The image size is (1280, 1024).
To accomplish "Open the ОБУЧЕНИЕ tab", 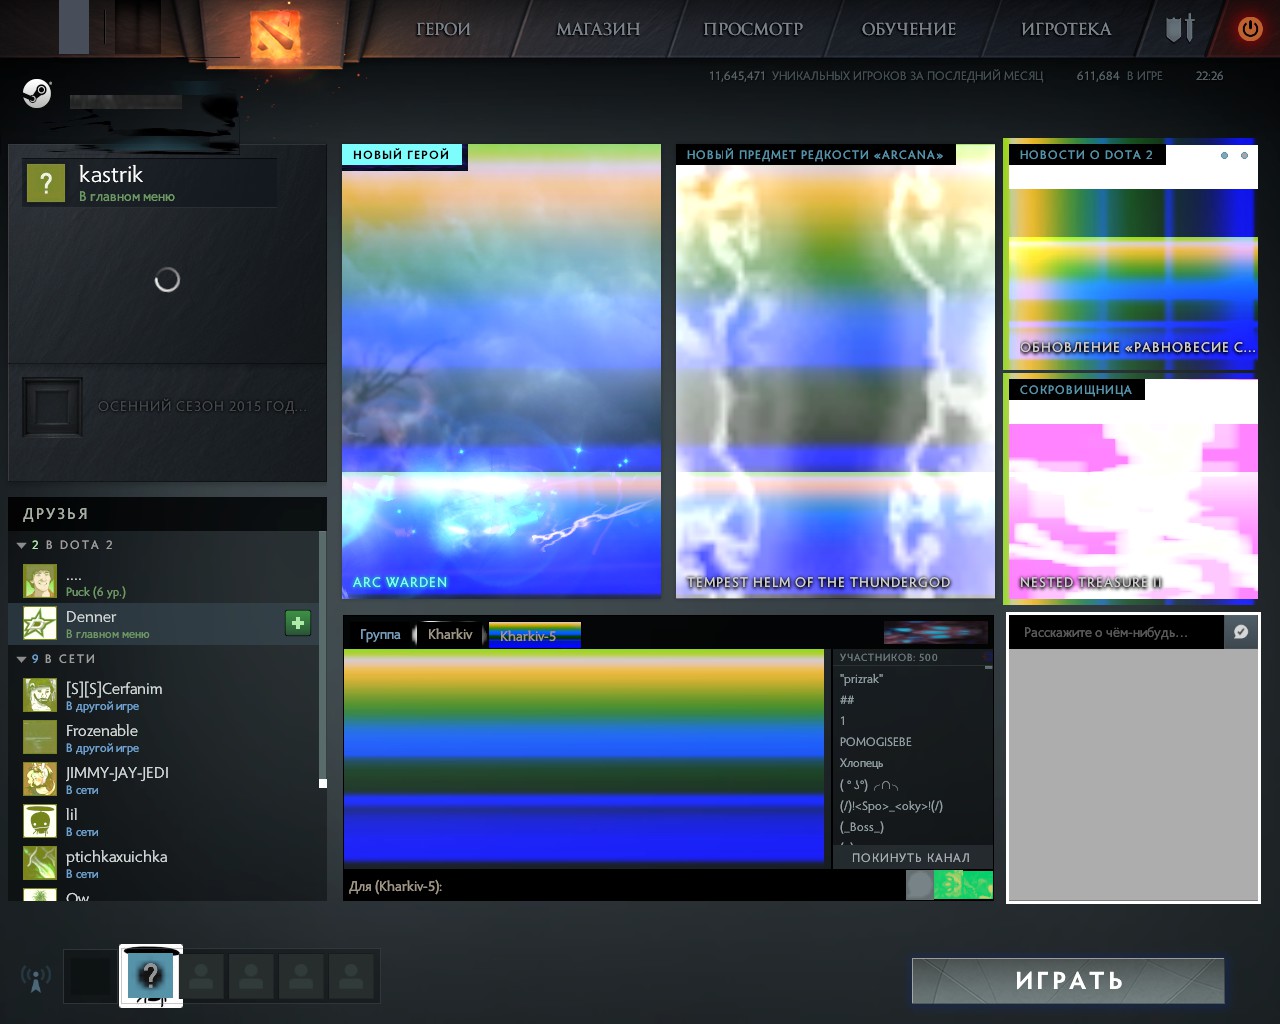I will [x=909, y=29].
